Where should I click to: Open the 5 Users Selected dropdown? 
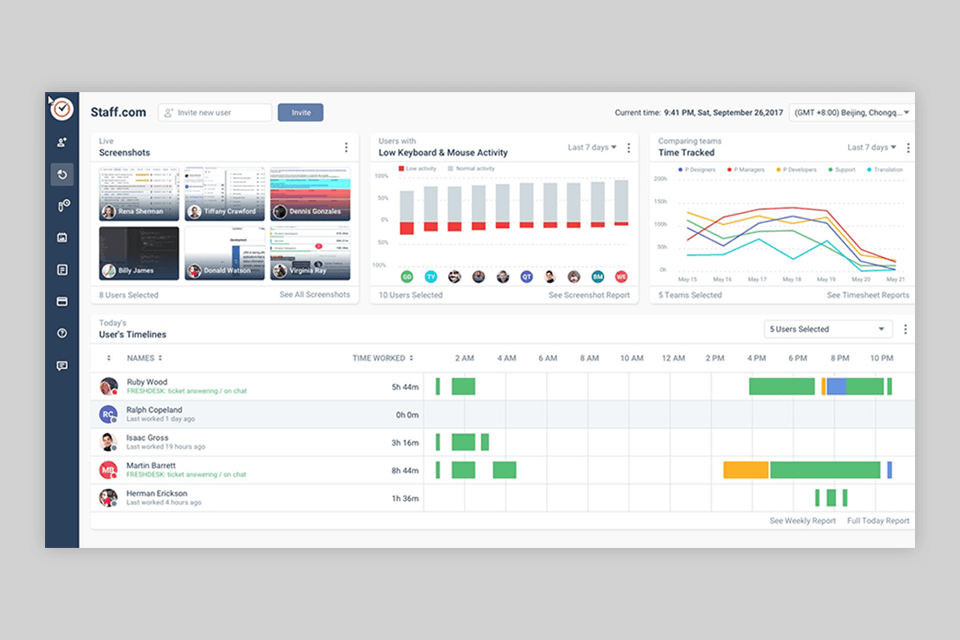click(x=828, y=329)
